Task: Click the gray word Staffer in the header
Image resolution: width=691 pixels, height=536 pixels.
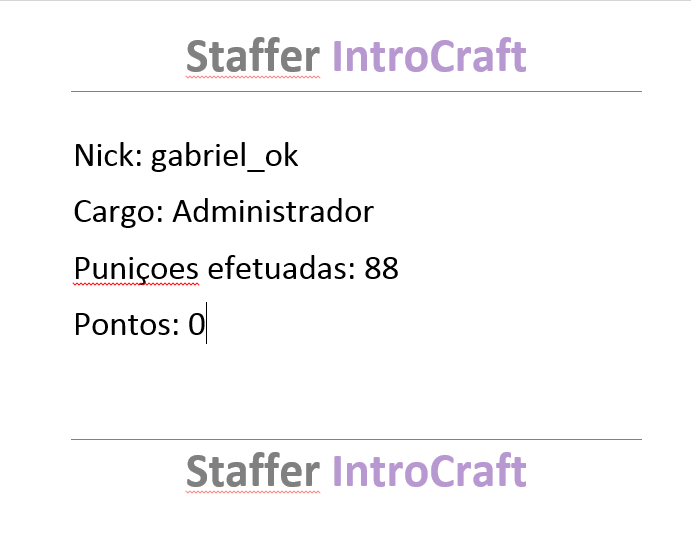Action: click(x=253, y=56)
